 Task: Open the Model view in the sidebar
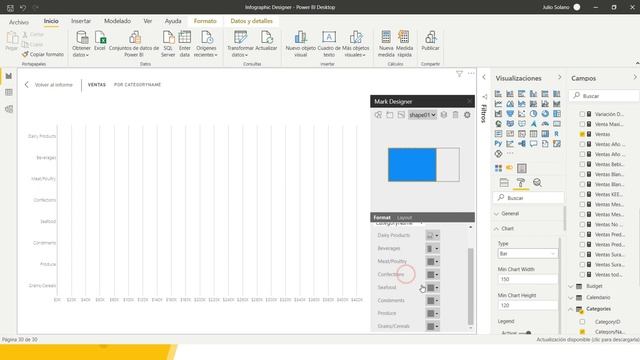9,109
